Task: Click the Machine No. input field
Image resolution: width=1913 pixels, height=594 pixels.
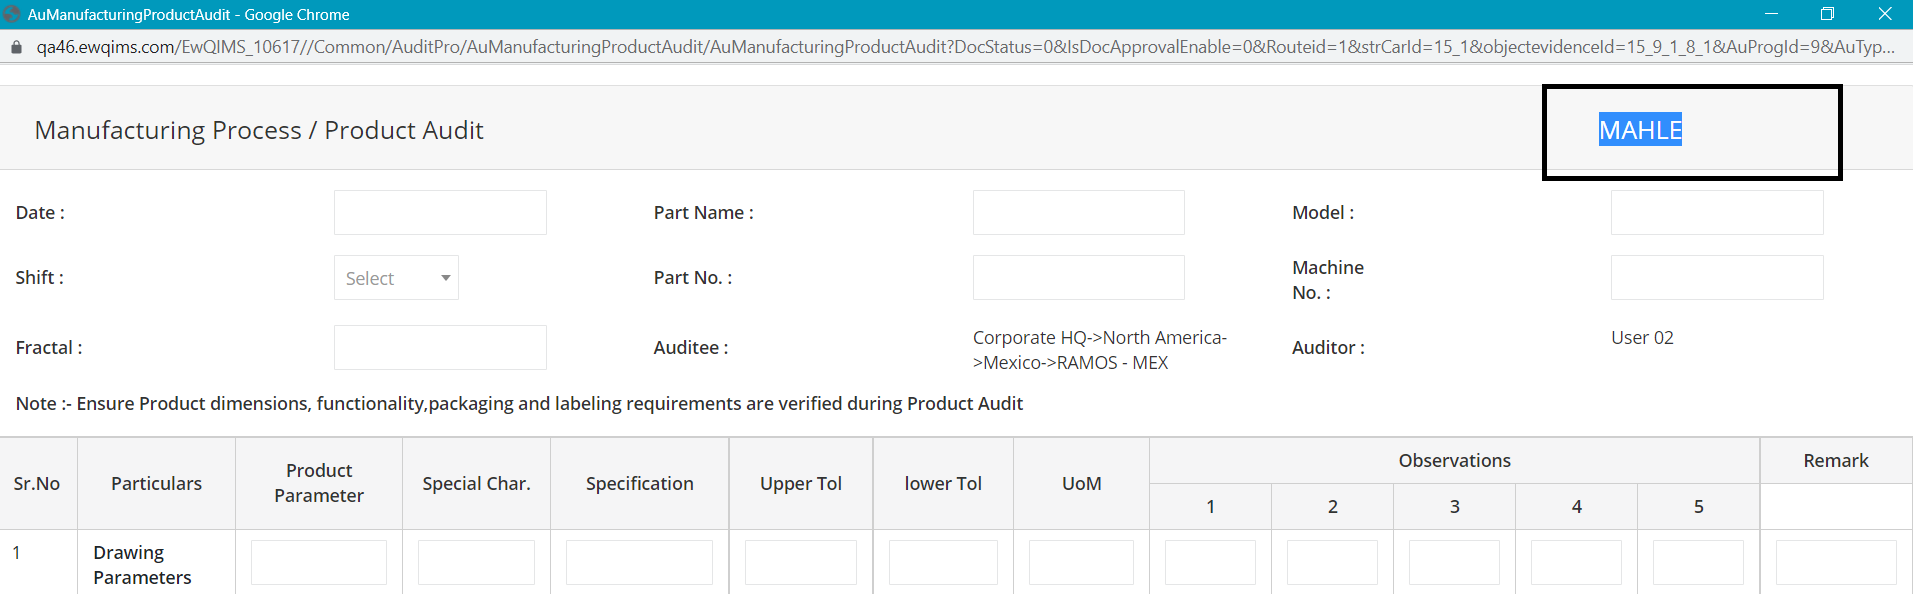Action: [1717, 278]
